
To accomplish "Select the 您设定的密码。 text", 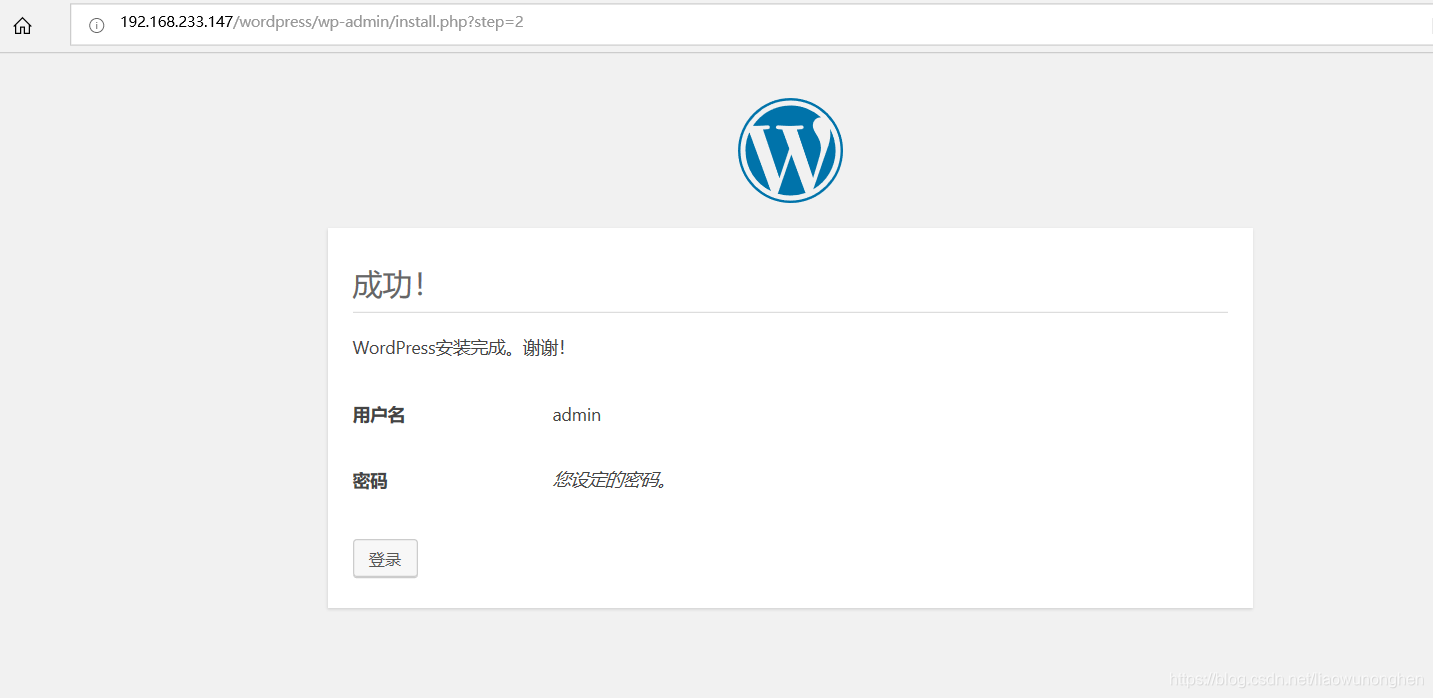I will [610, 480].
